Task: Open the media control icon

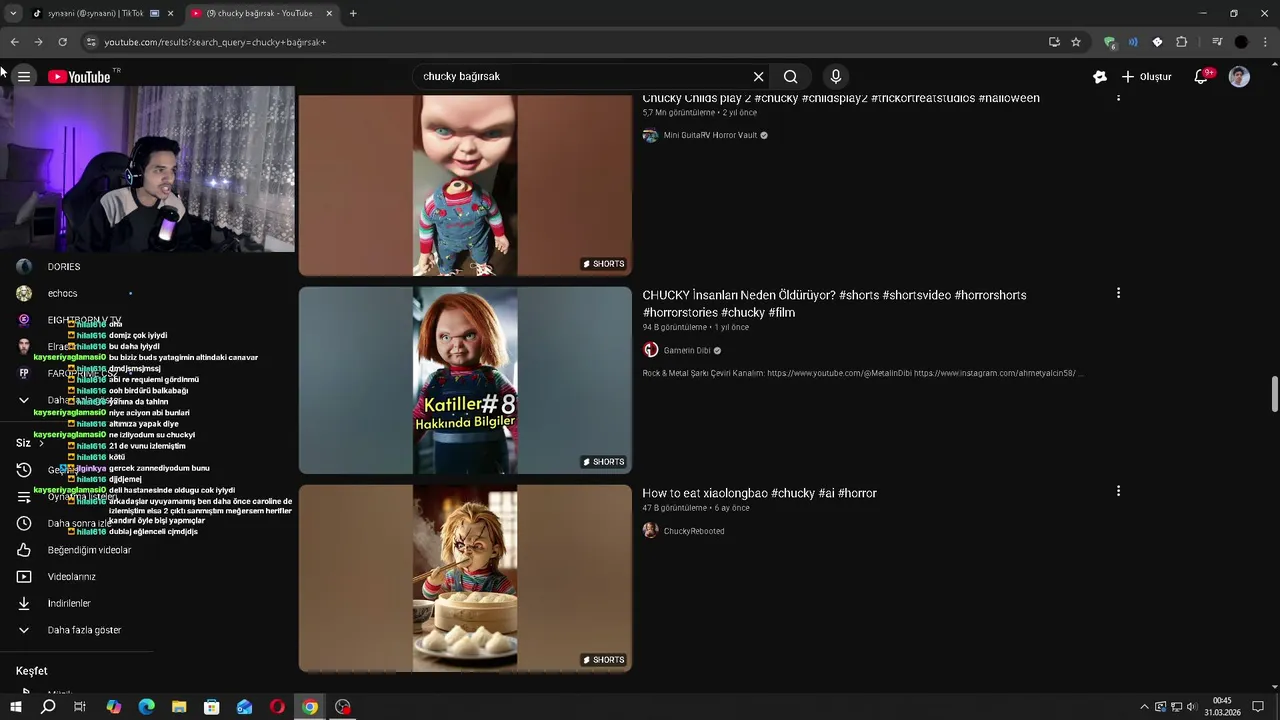Action: (x=1217, y=42)
